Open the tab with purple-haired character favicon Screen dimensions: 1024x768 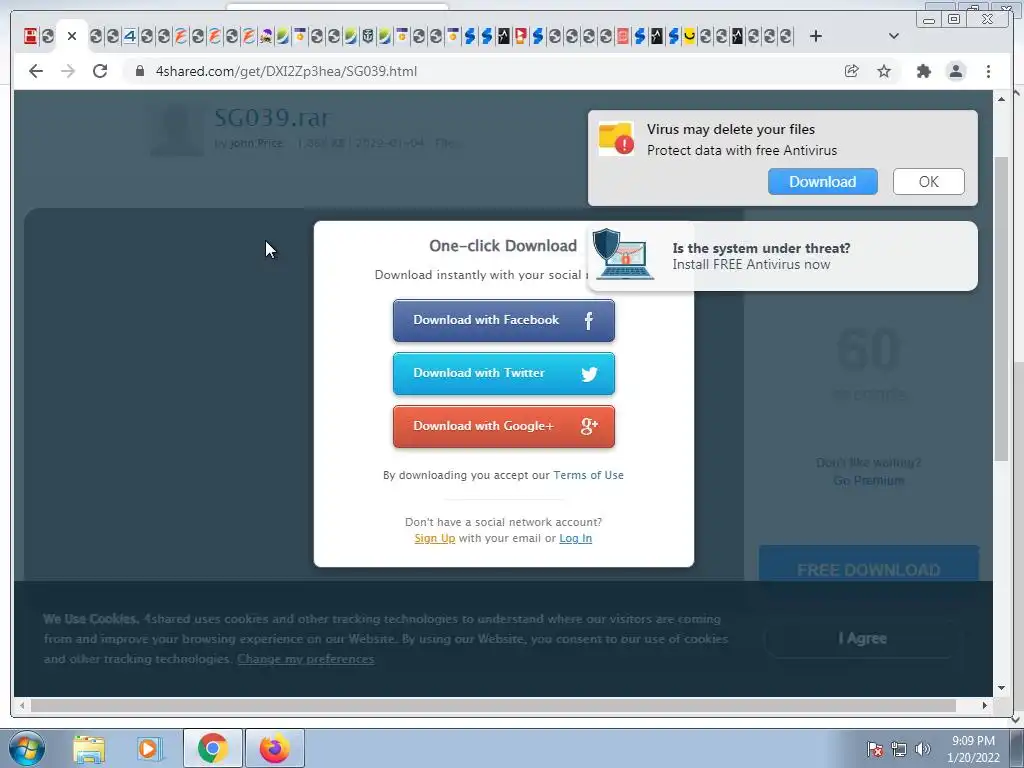pos(266,36)
